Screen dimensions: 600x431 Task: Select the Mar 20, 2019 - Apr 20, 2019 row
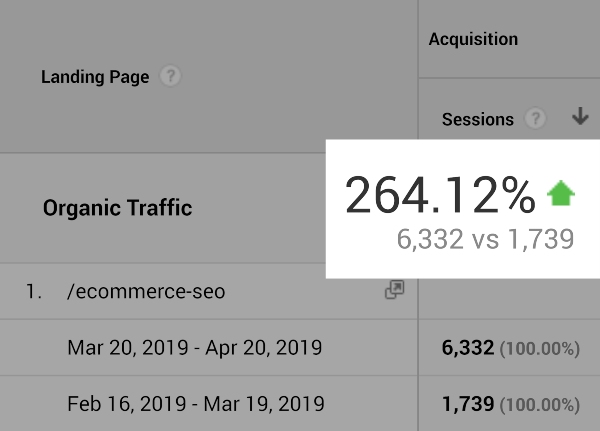[x=194, y=348]
